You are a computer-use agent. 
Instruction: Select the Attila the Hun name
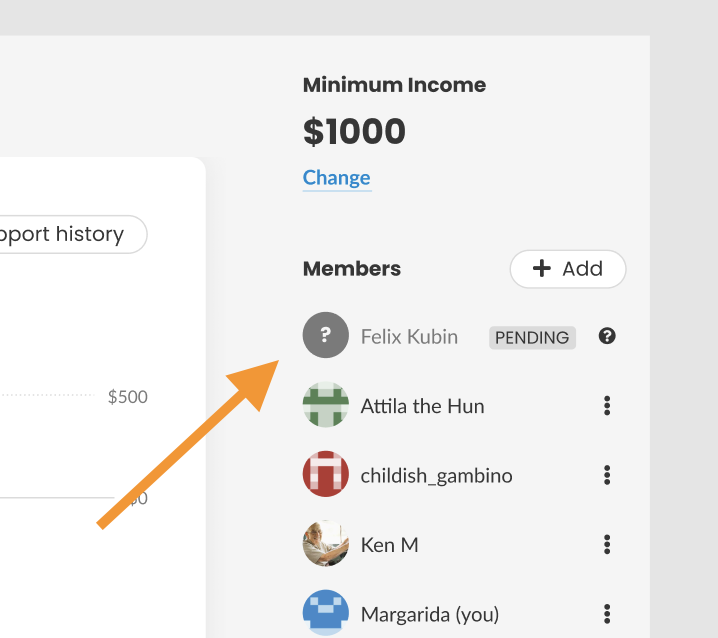coord(422,406)
